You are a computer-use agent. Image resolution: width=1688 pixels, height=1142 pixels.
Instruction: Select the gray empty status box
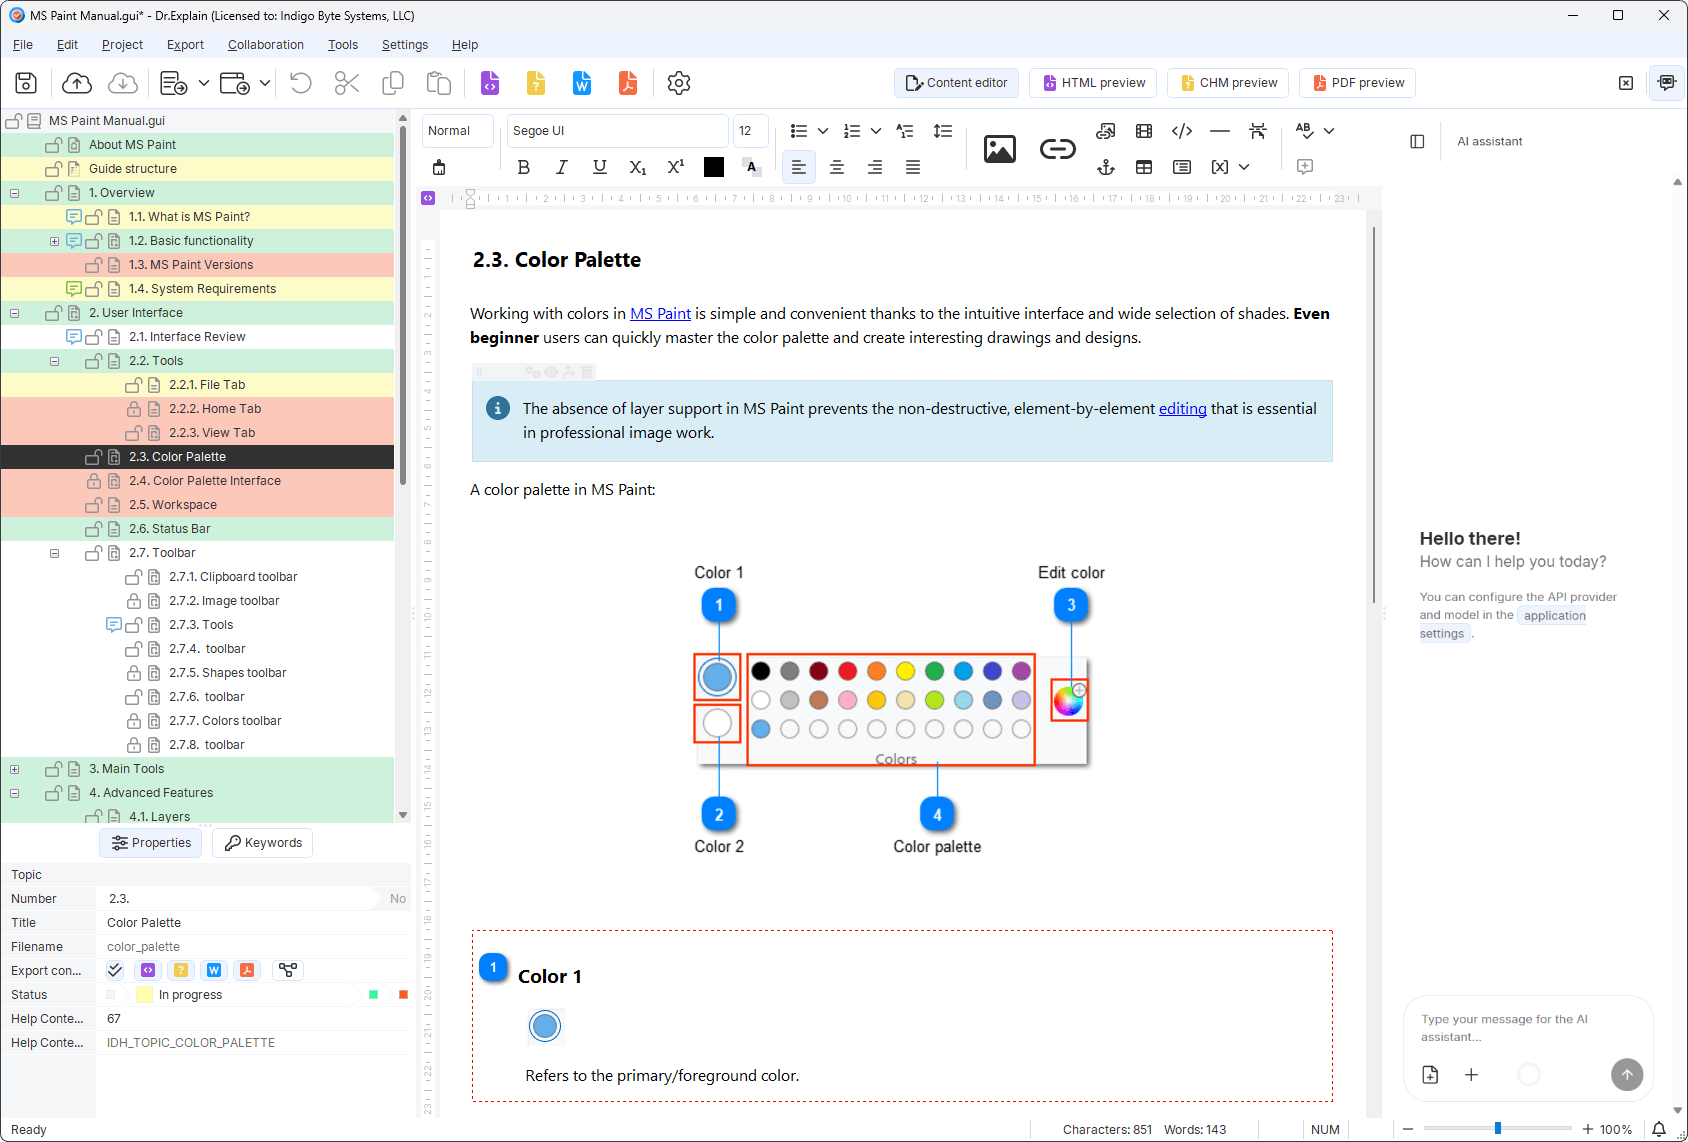tap(111, 994)
